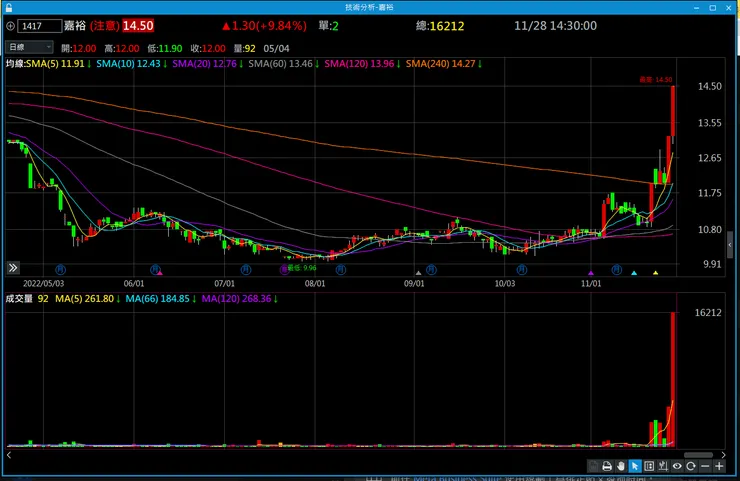Screen dimensions: 740x481
Task: Click the (注意) warning label beside 嘉裕
Action: 105,26
